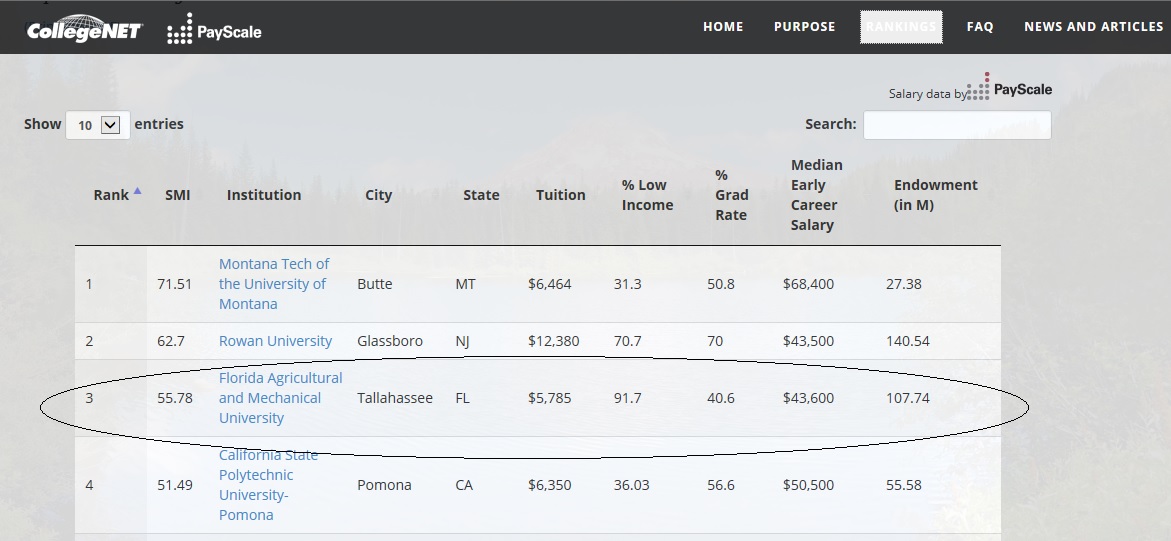1171x541 pixels.
Task: Open the Show entries dropdown
Action: pyautogui.click(x=98, y=125)
